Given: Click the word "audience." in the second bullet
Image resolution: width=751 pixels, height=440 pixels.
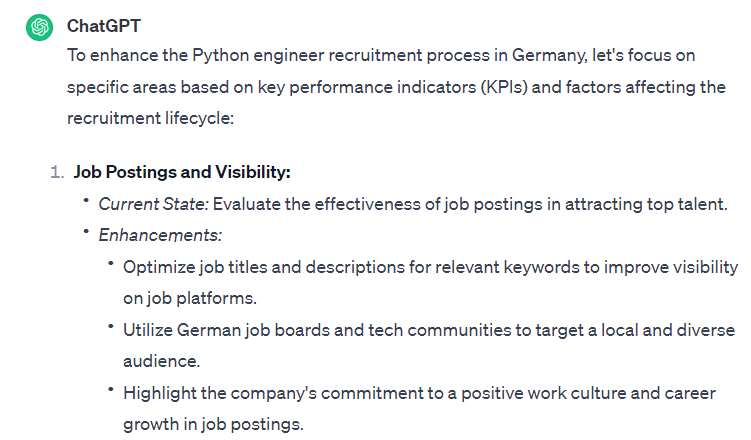Looking at the screenshot, I should tap(160, 360).
